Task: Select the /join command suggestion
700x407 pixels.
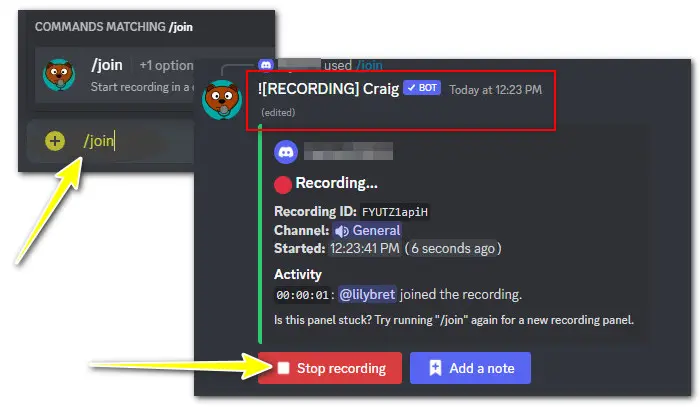Action: (x=115, y=75)
